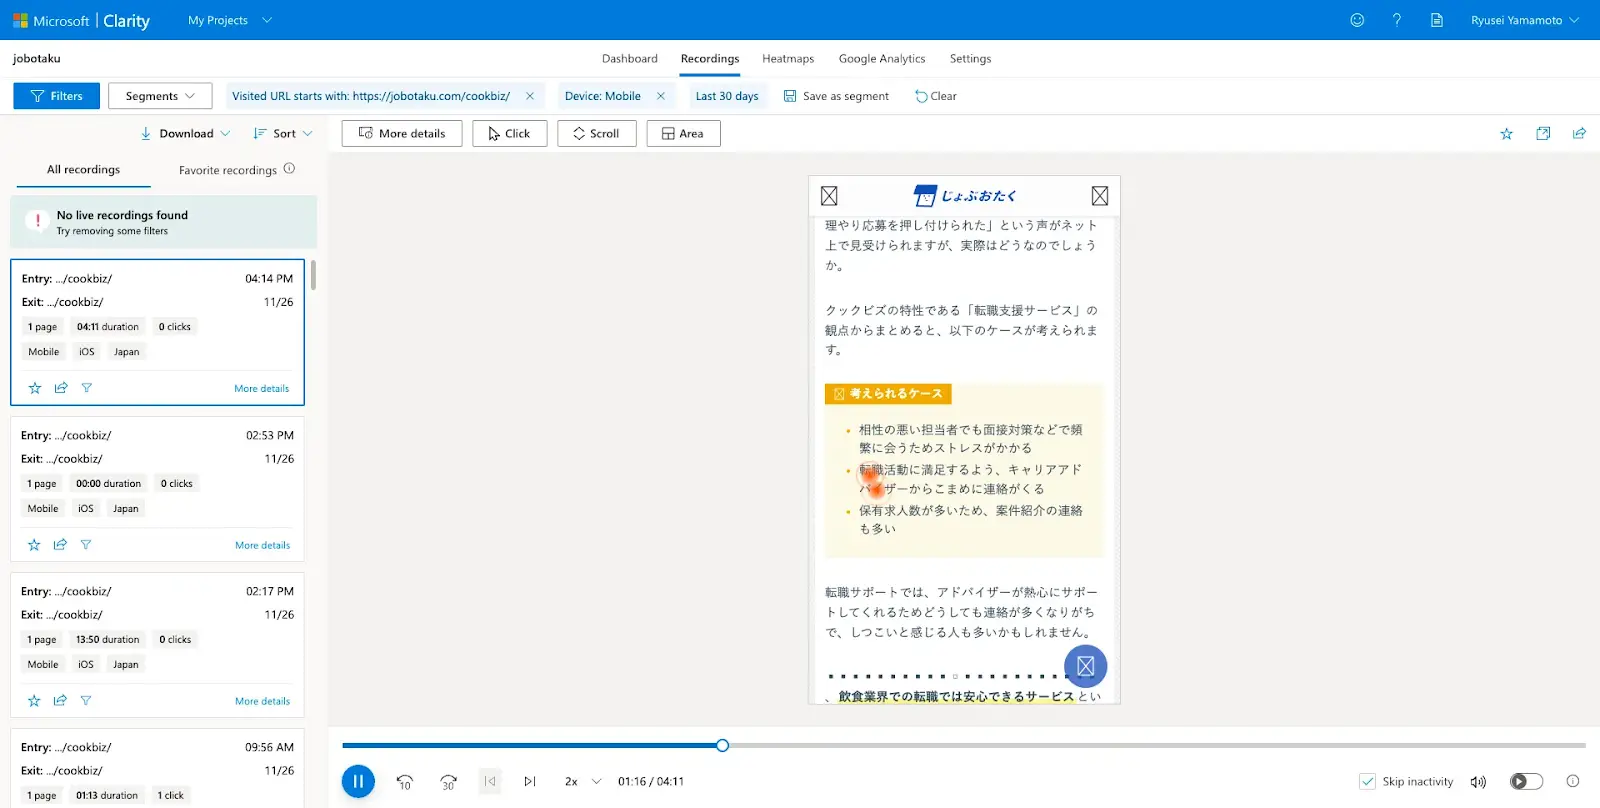The height and width of the screenshot is (808, 1600).
Task: Open the help question mark icon
Action: [1397, 20]
